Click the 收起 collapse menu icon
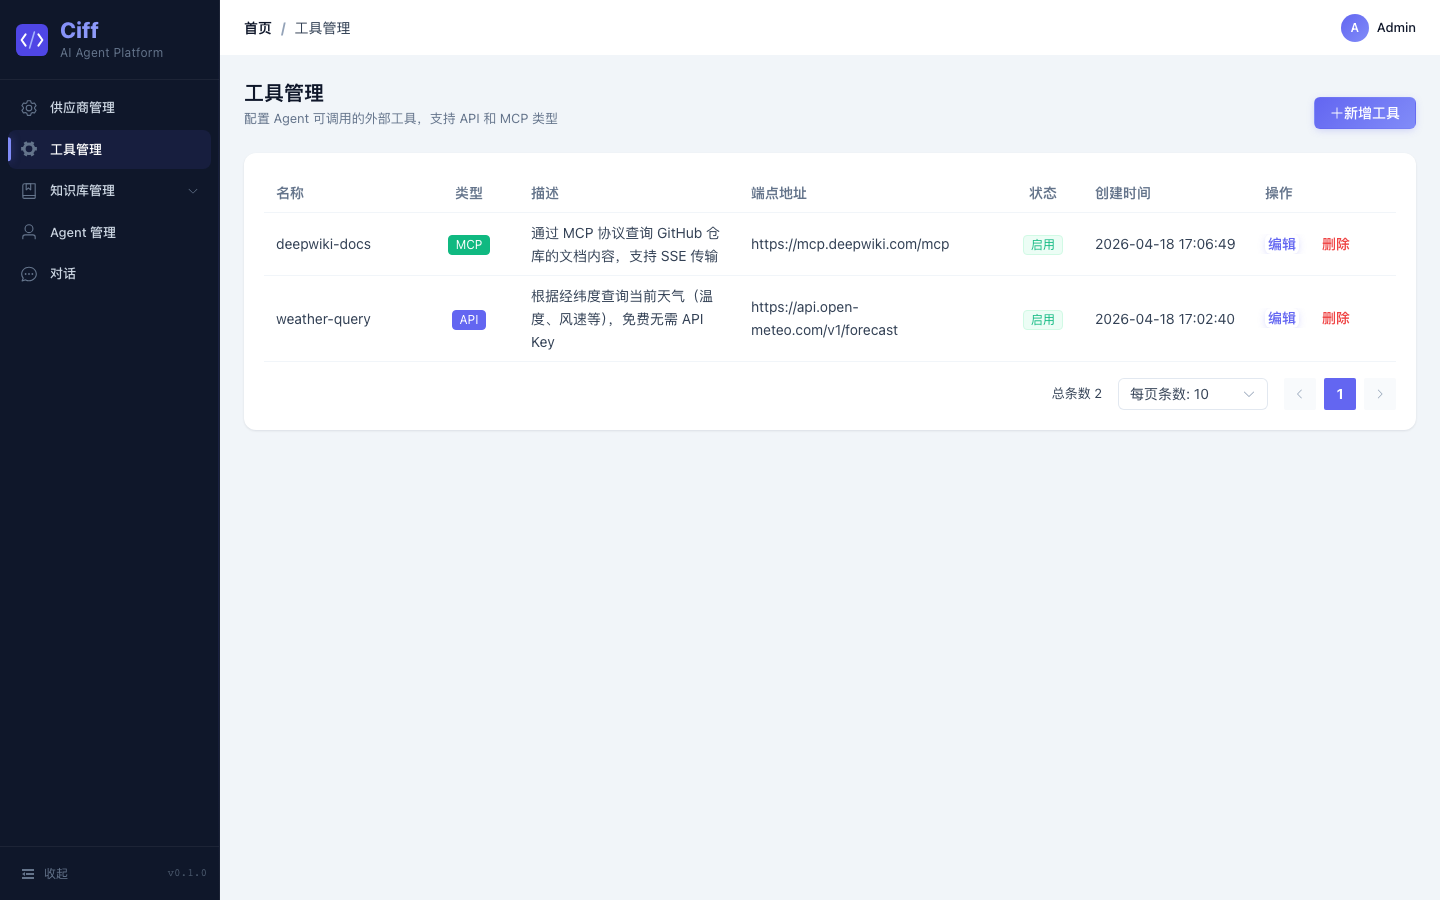 point(28,874)
